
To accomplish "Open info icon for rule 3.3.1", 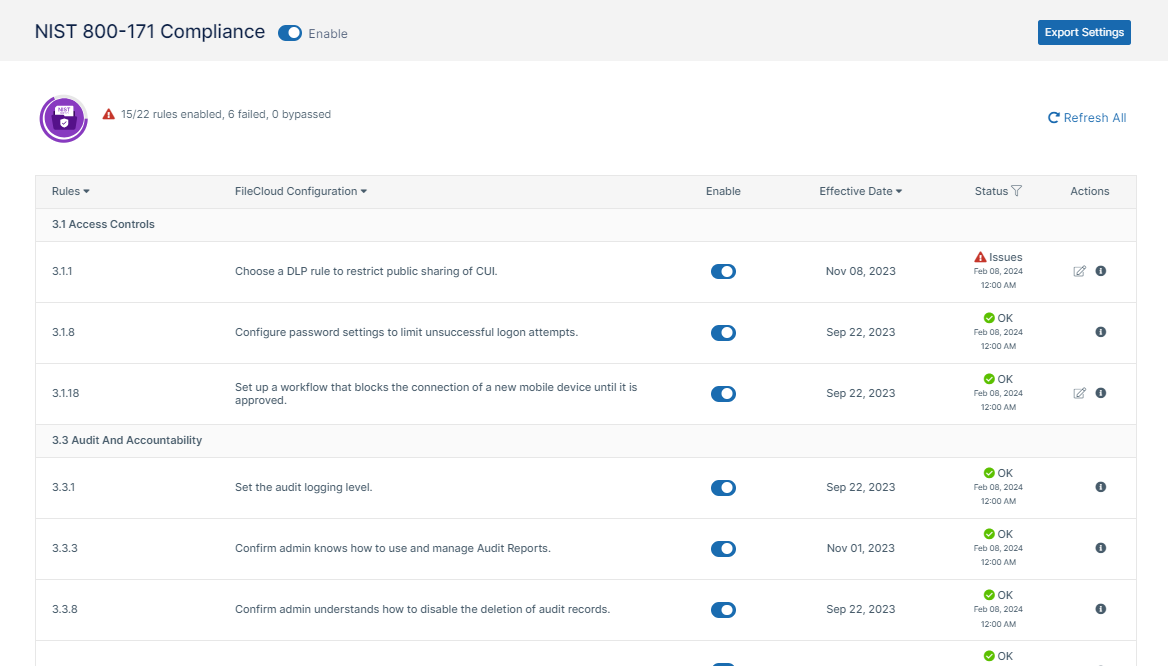I will coord(1101,487).
